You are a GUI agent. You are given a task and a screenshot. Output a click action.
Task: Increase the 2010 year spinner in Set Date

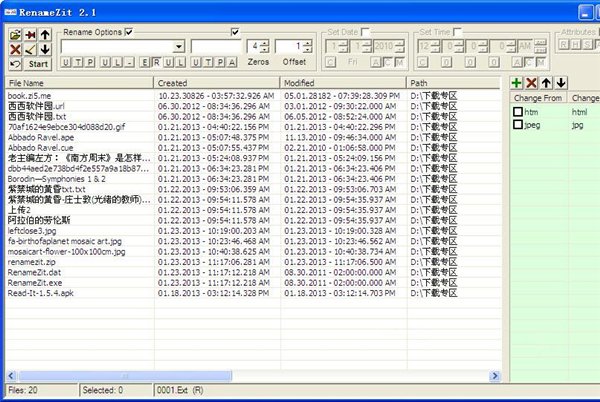(399, 44)
